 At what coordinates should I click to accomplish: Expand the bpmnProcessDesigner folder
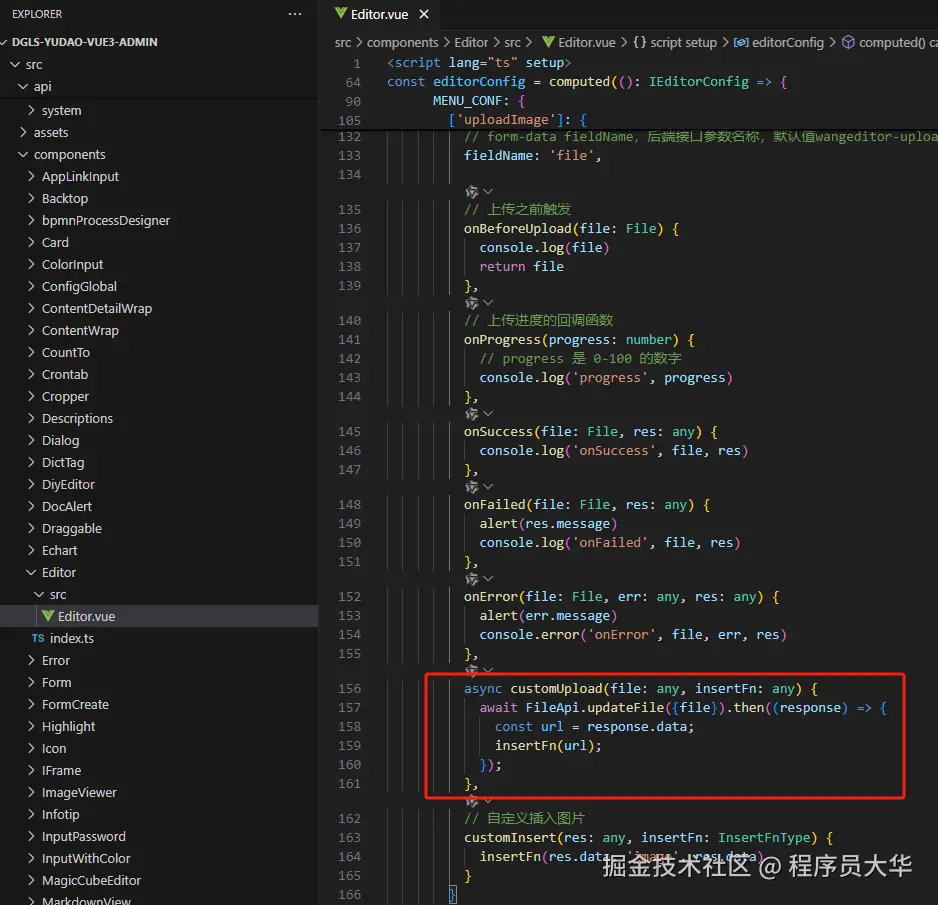31,220
